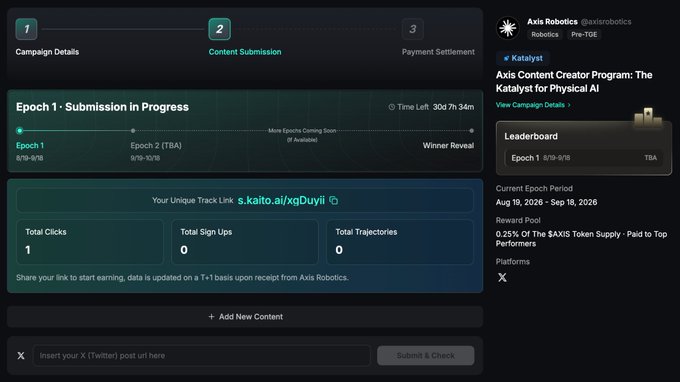This screenshot has height=382, width=680.
Task: Click the Submit & Check button
Action: pyautogui.click(x=425, y=356)
